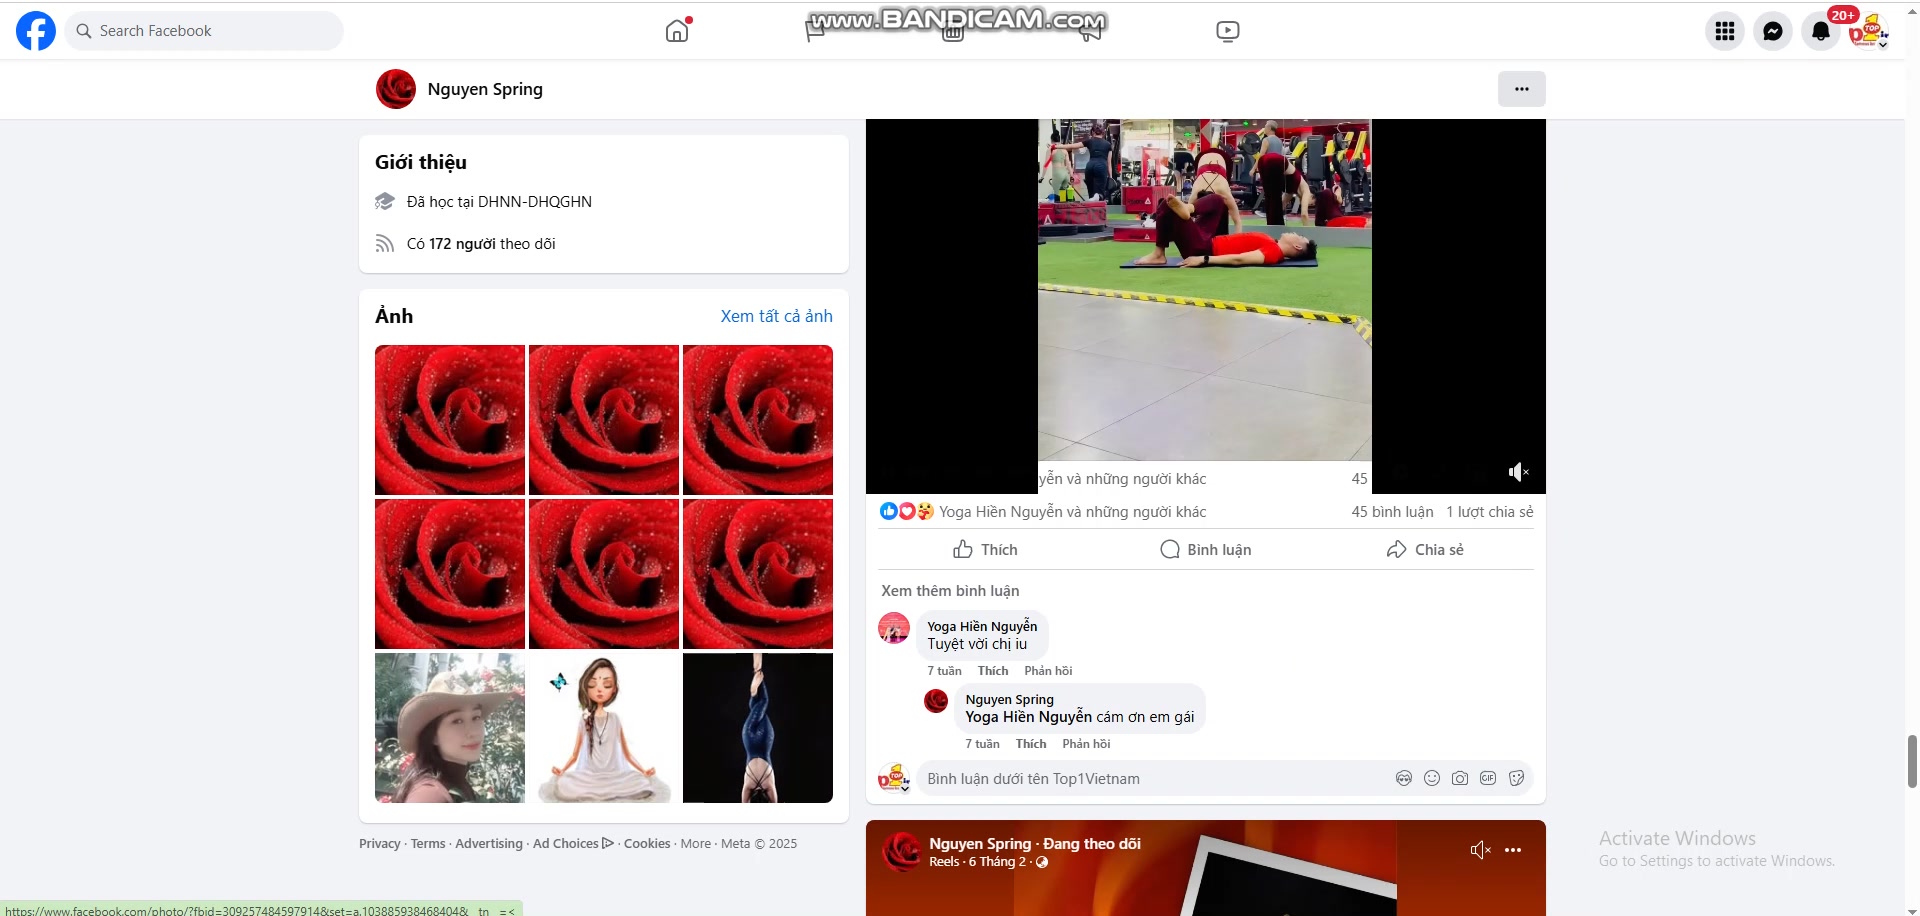1920x916 pixels.
Task: Insert a GIF in the comment
Action: tap(1488, 778)
